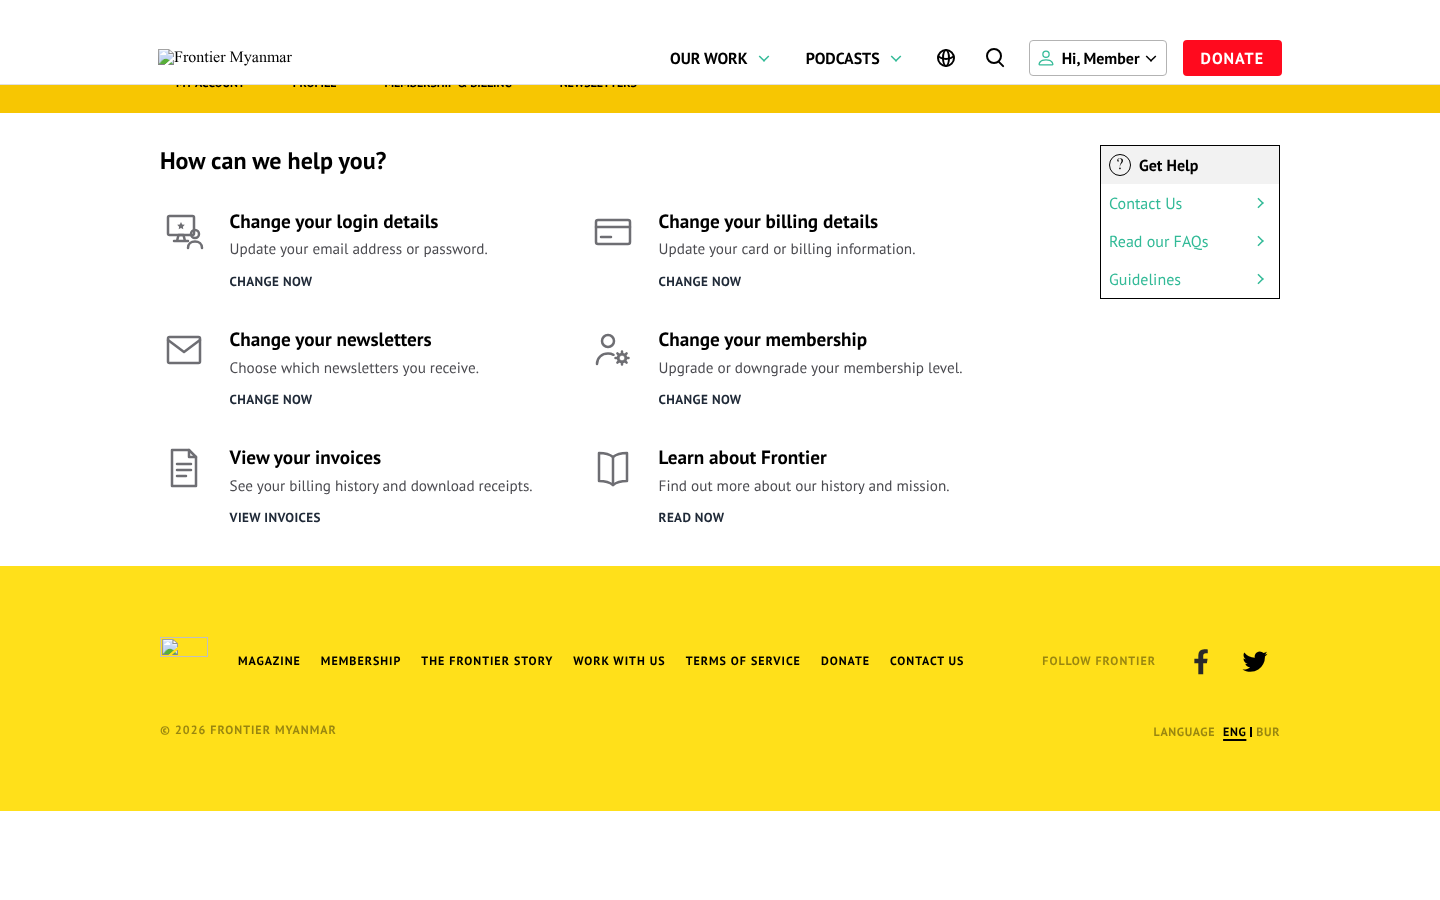Open the Guidelines help link
Viewport: 1440px width, 900px height.
click(1145, 279)
